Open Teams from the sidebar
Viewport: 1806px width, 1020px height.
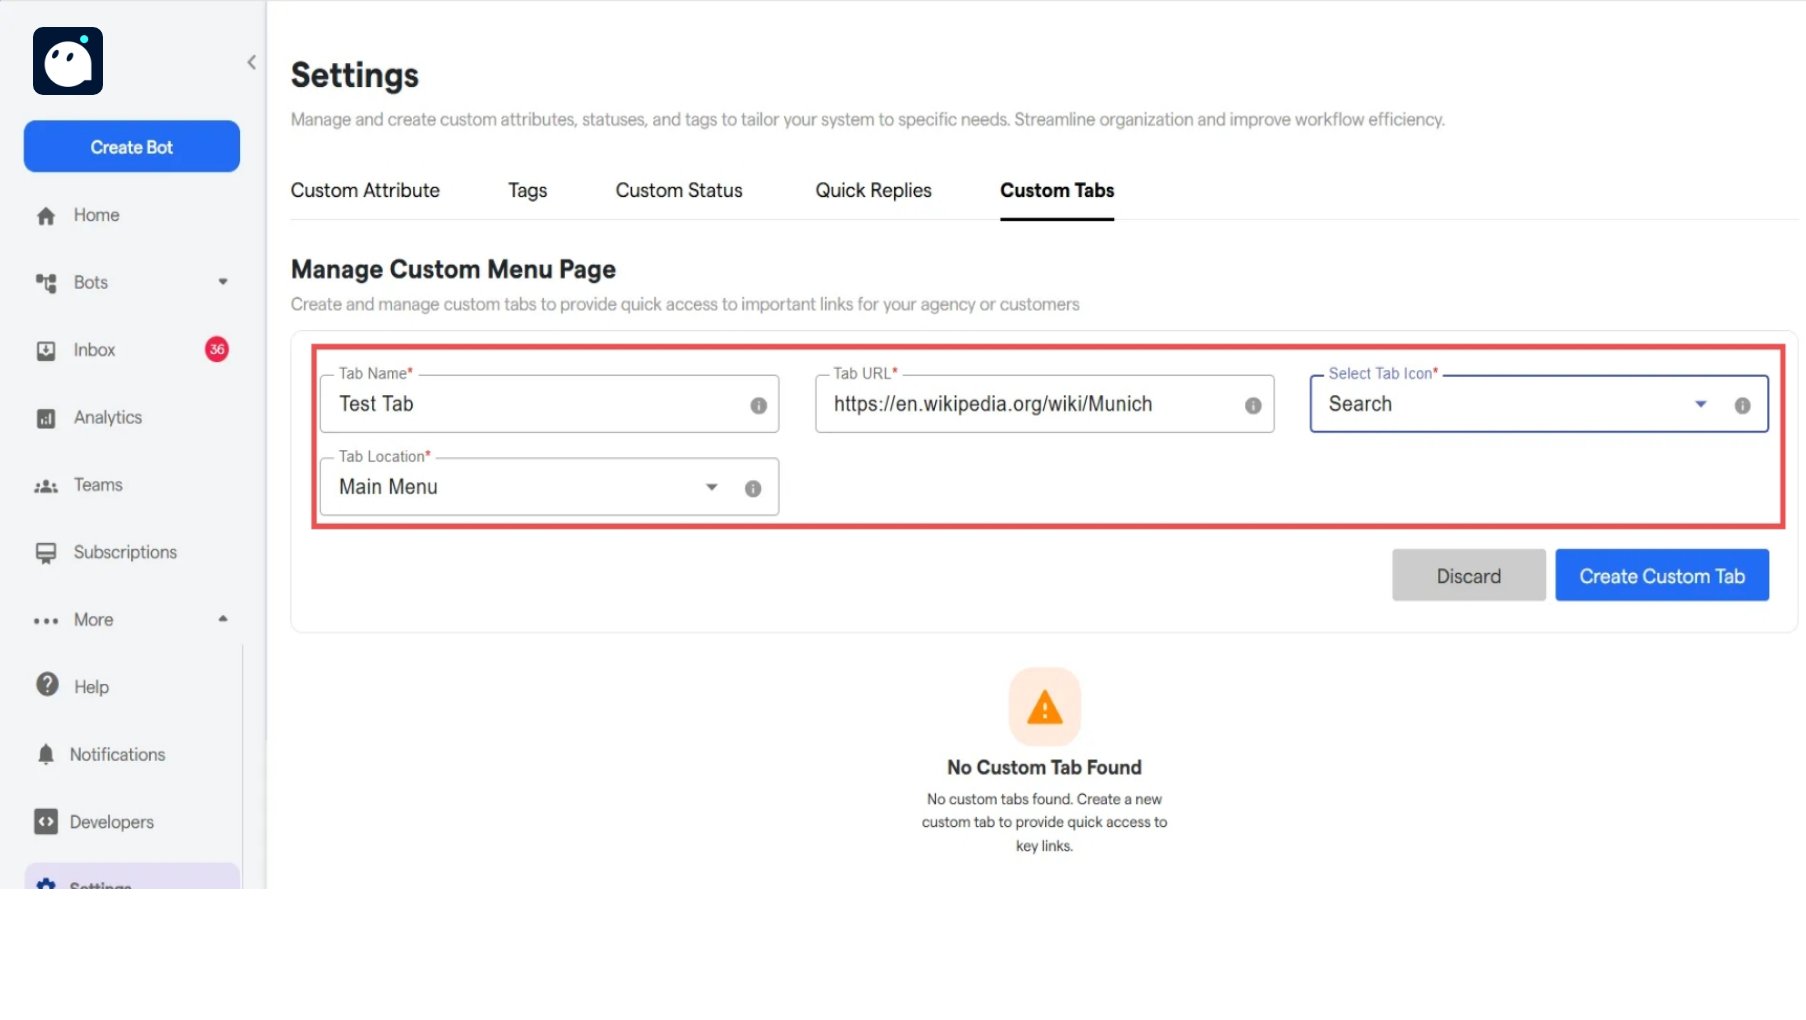[x=98, y=485]
